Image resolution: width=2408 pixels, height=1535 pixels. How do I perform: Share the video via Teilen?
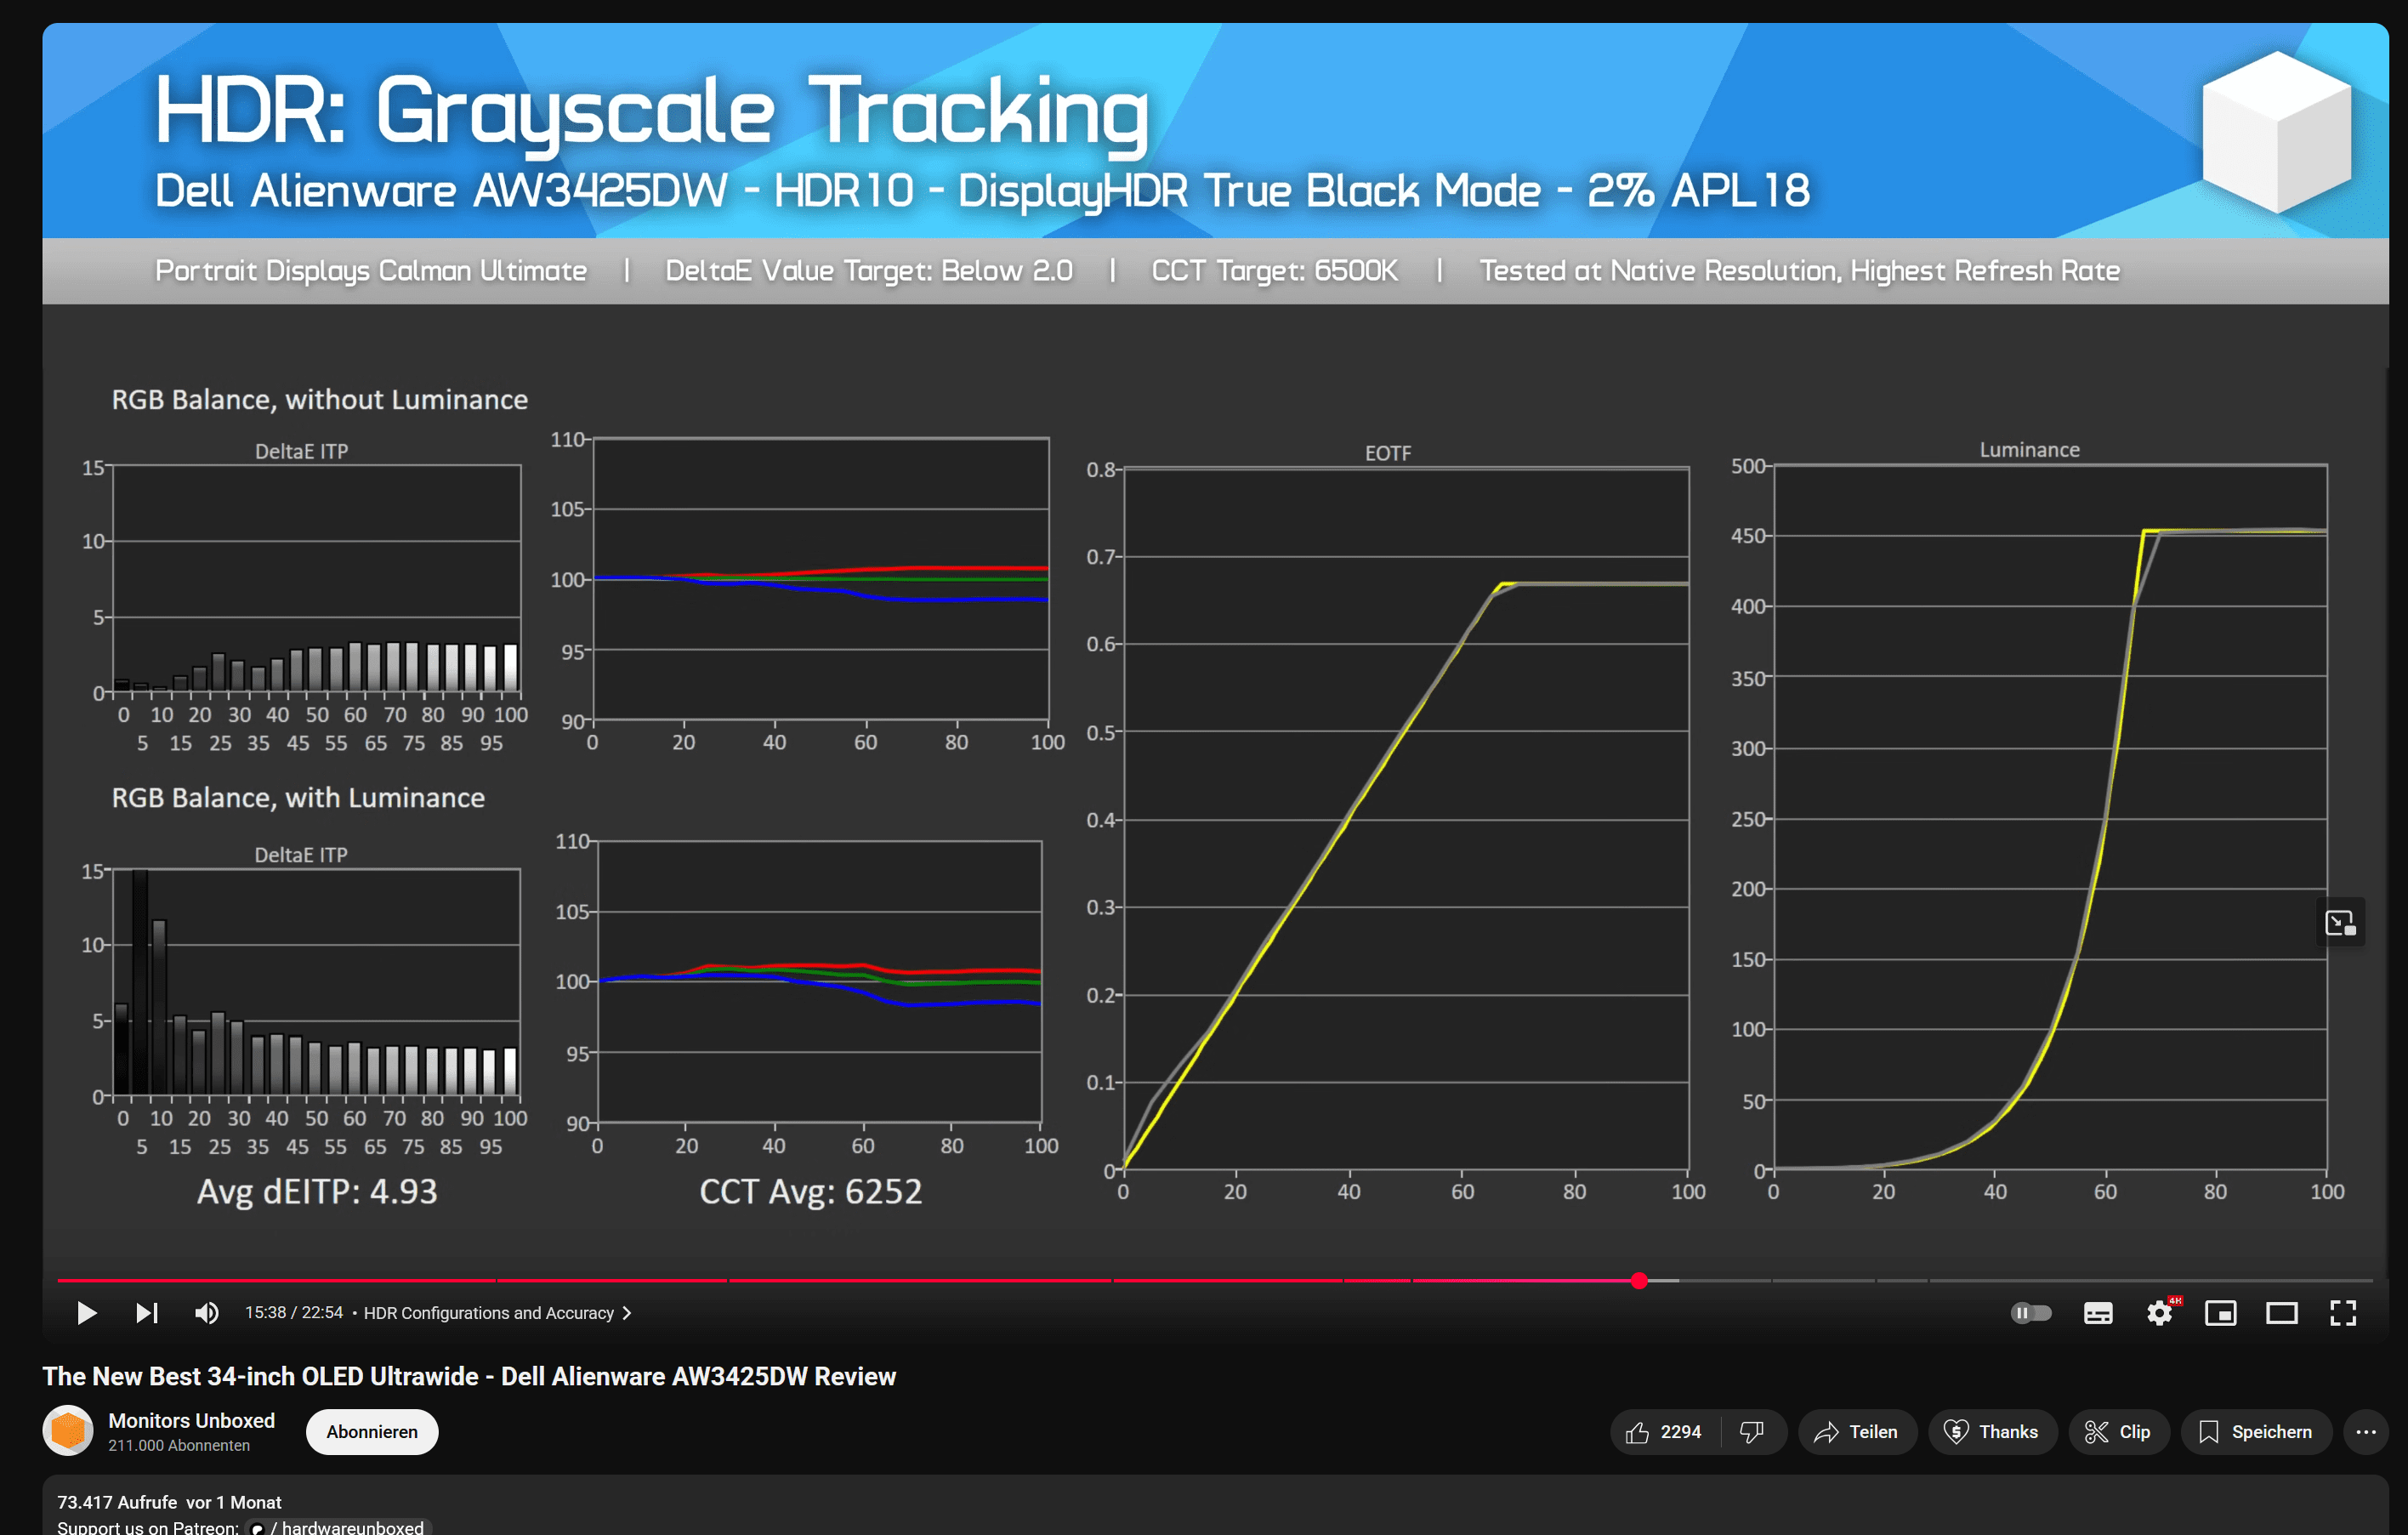pyautogui.click(x=1857, y=1432)
